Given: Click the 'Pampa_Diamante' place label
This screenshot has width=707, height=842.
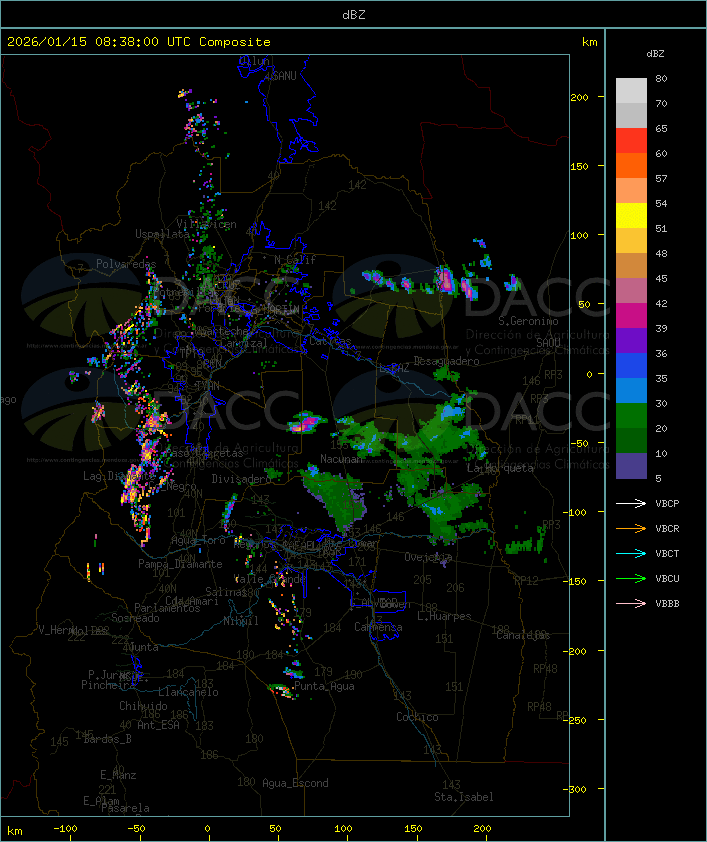Looking at the screenshot, I should (180, 564).
